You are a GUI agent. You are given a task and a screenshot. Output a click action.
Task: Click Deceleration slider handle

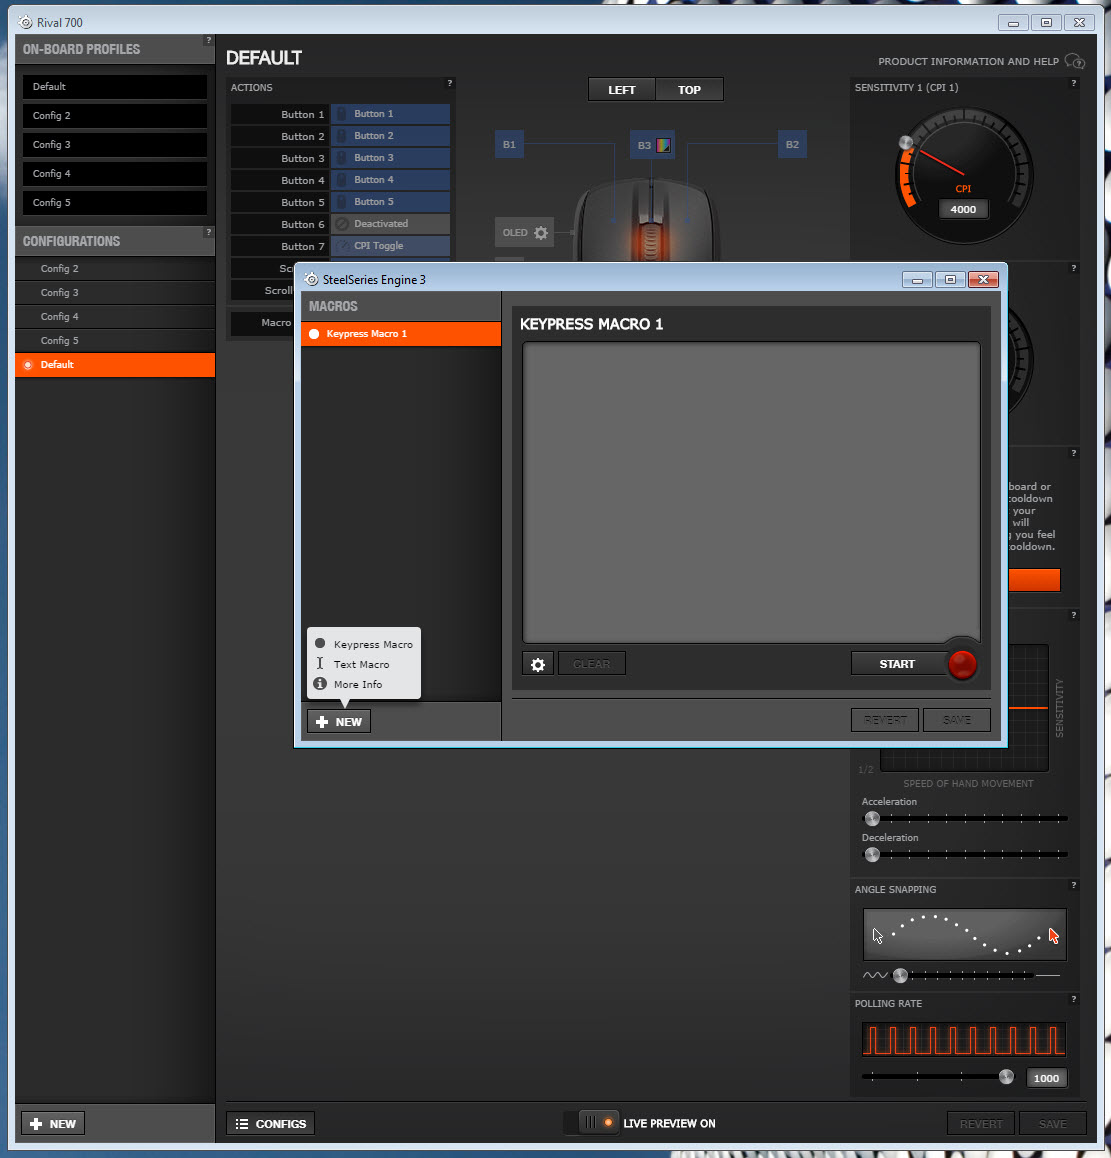(872, 854)
